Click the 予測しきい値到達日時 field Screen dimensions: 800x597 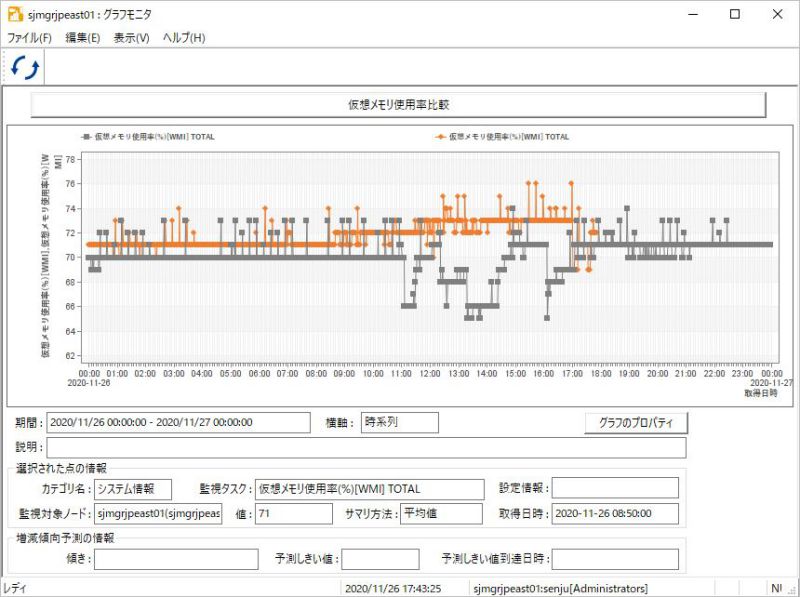tap(615, 559)
